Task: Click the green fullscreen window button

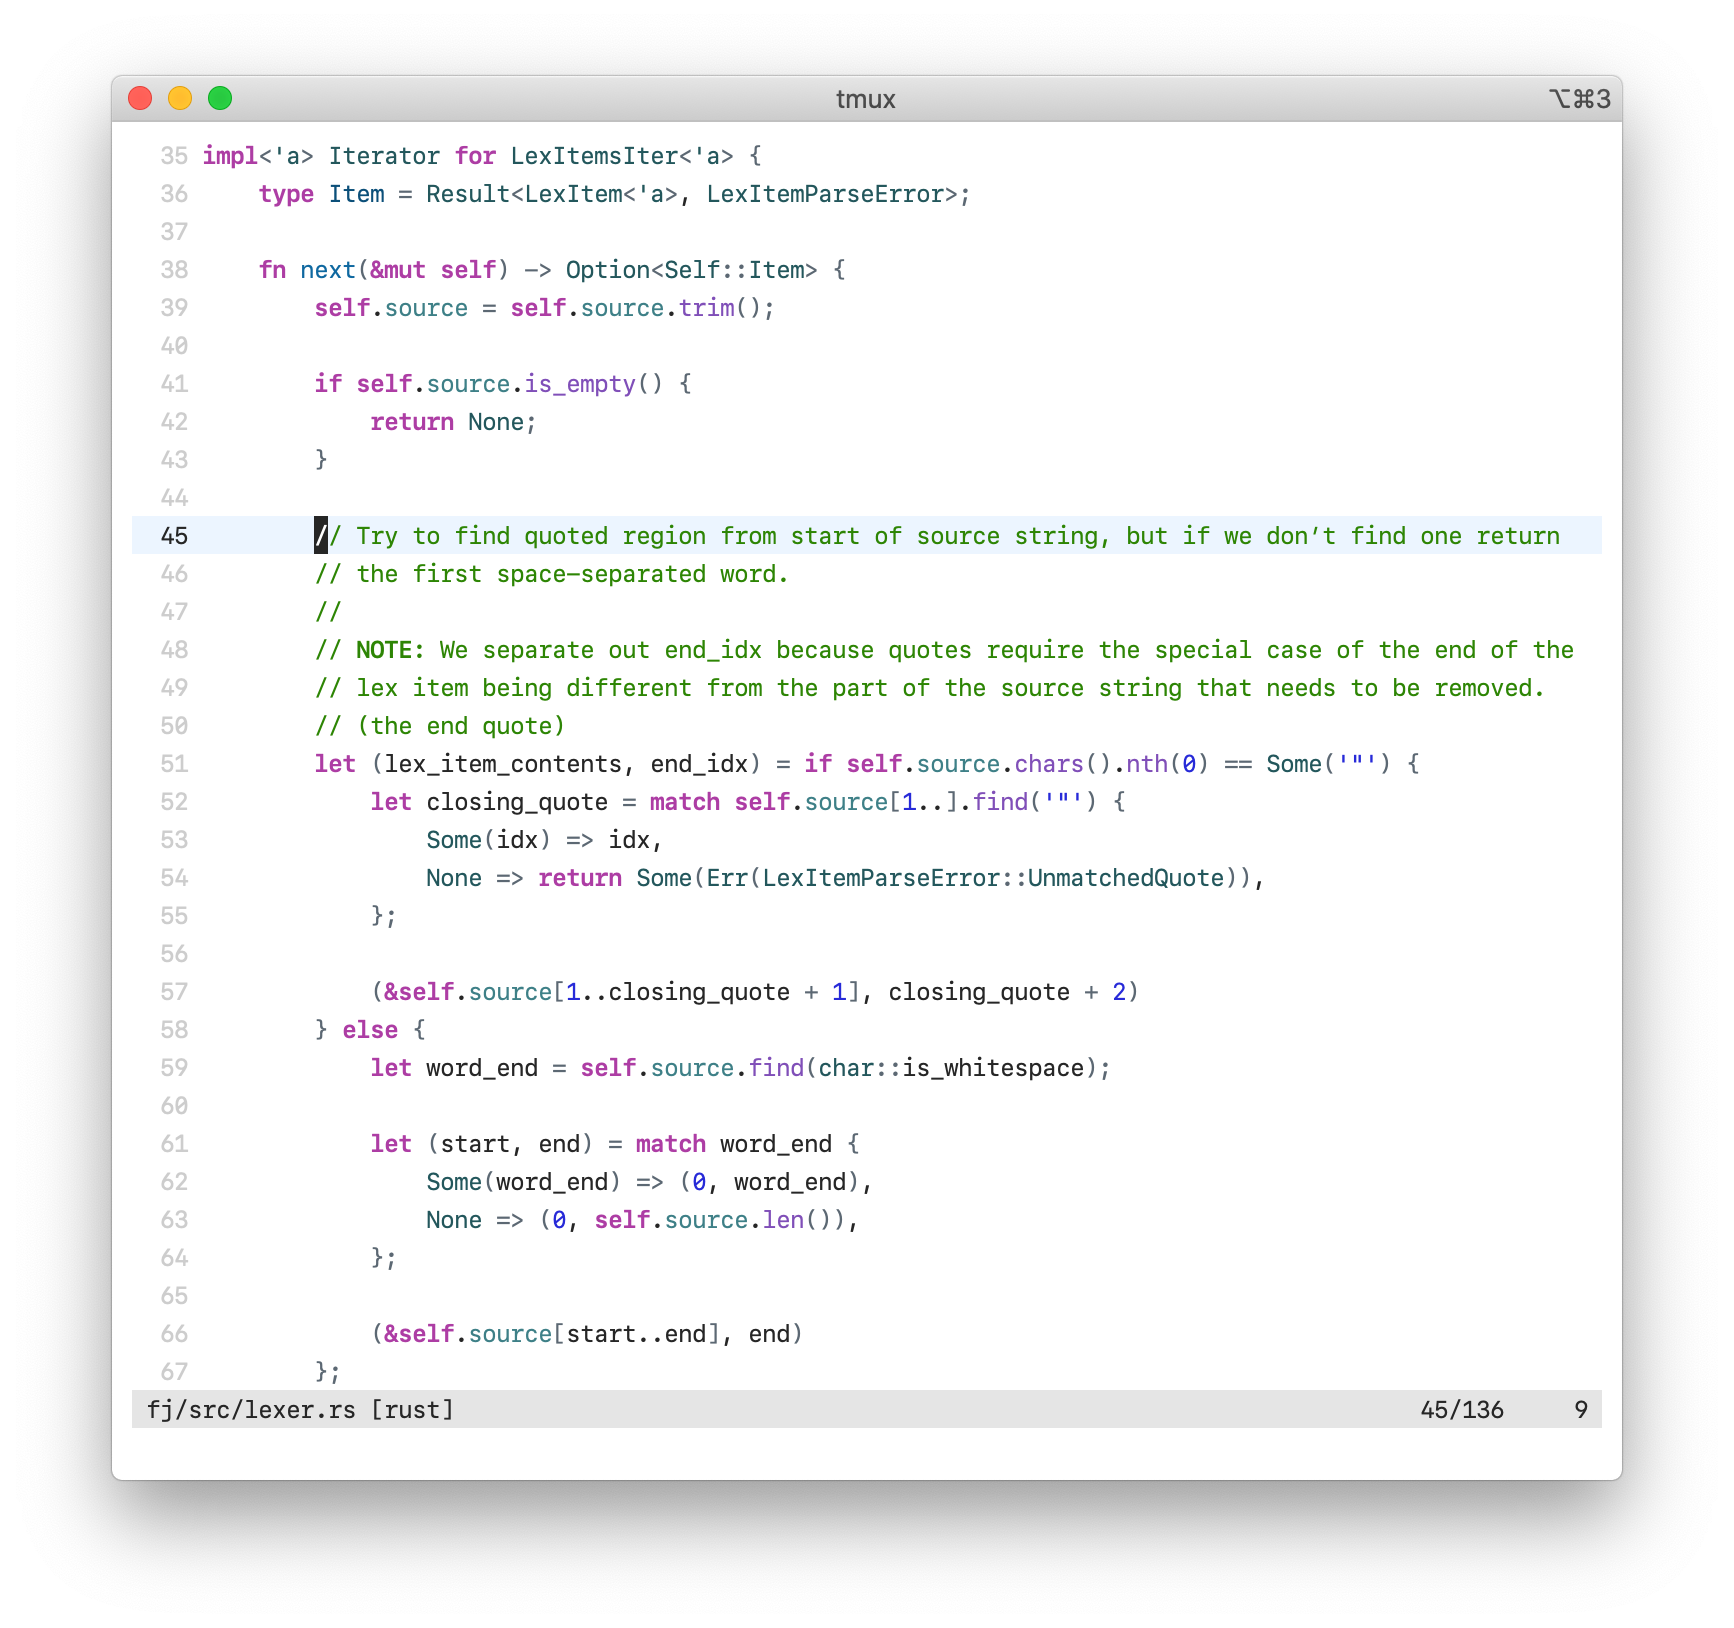Action: click(x=220, y=98)
